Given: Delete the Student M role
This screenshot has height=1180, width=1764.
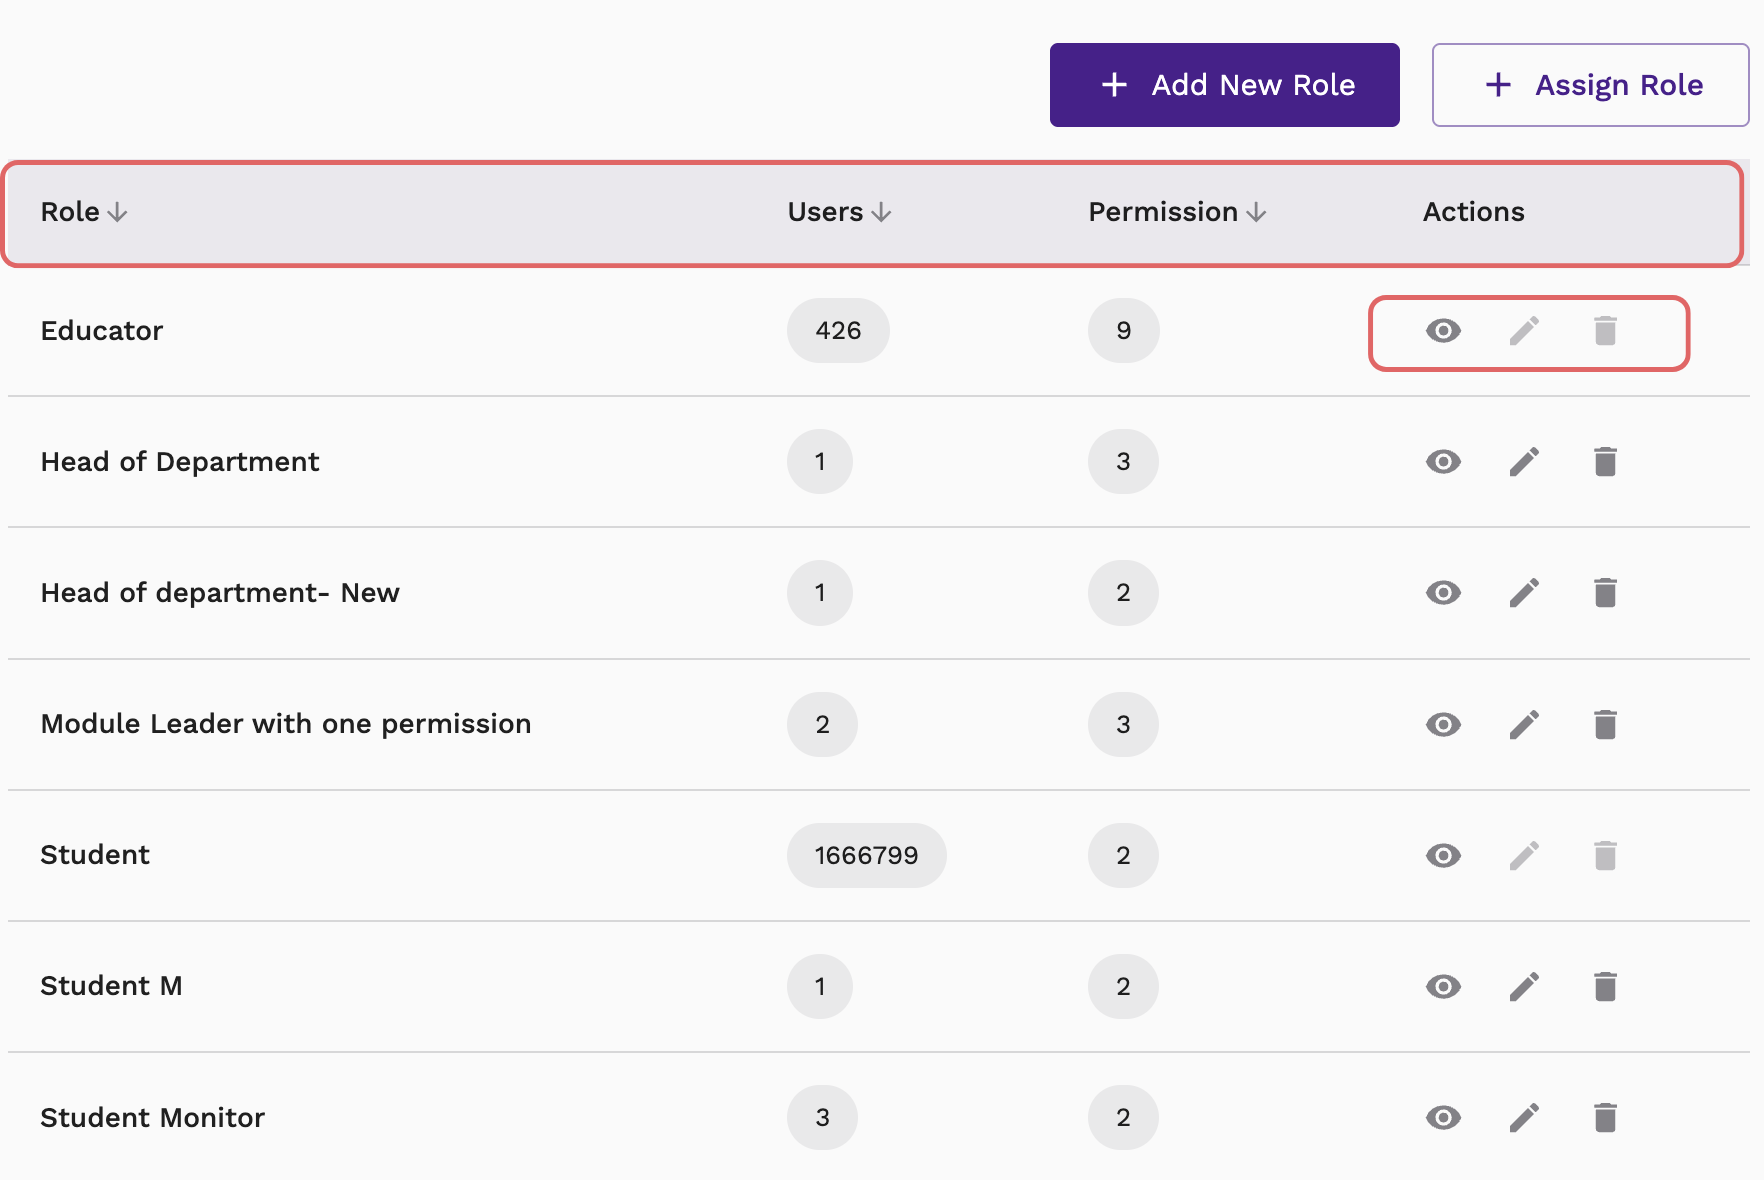Looking at the screenshot, I should click(1605, 986).
